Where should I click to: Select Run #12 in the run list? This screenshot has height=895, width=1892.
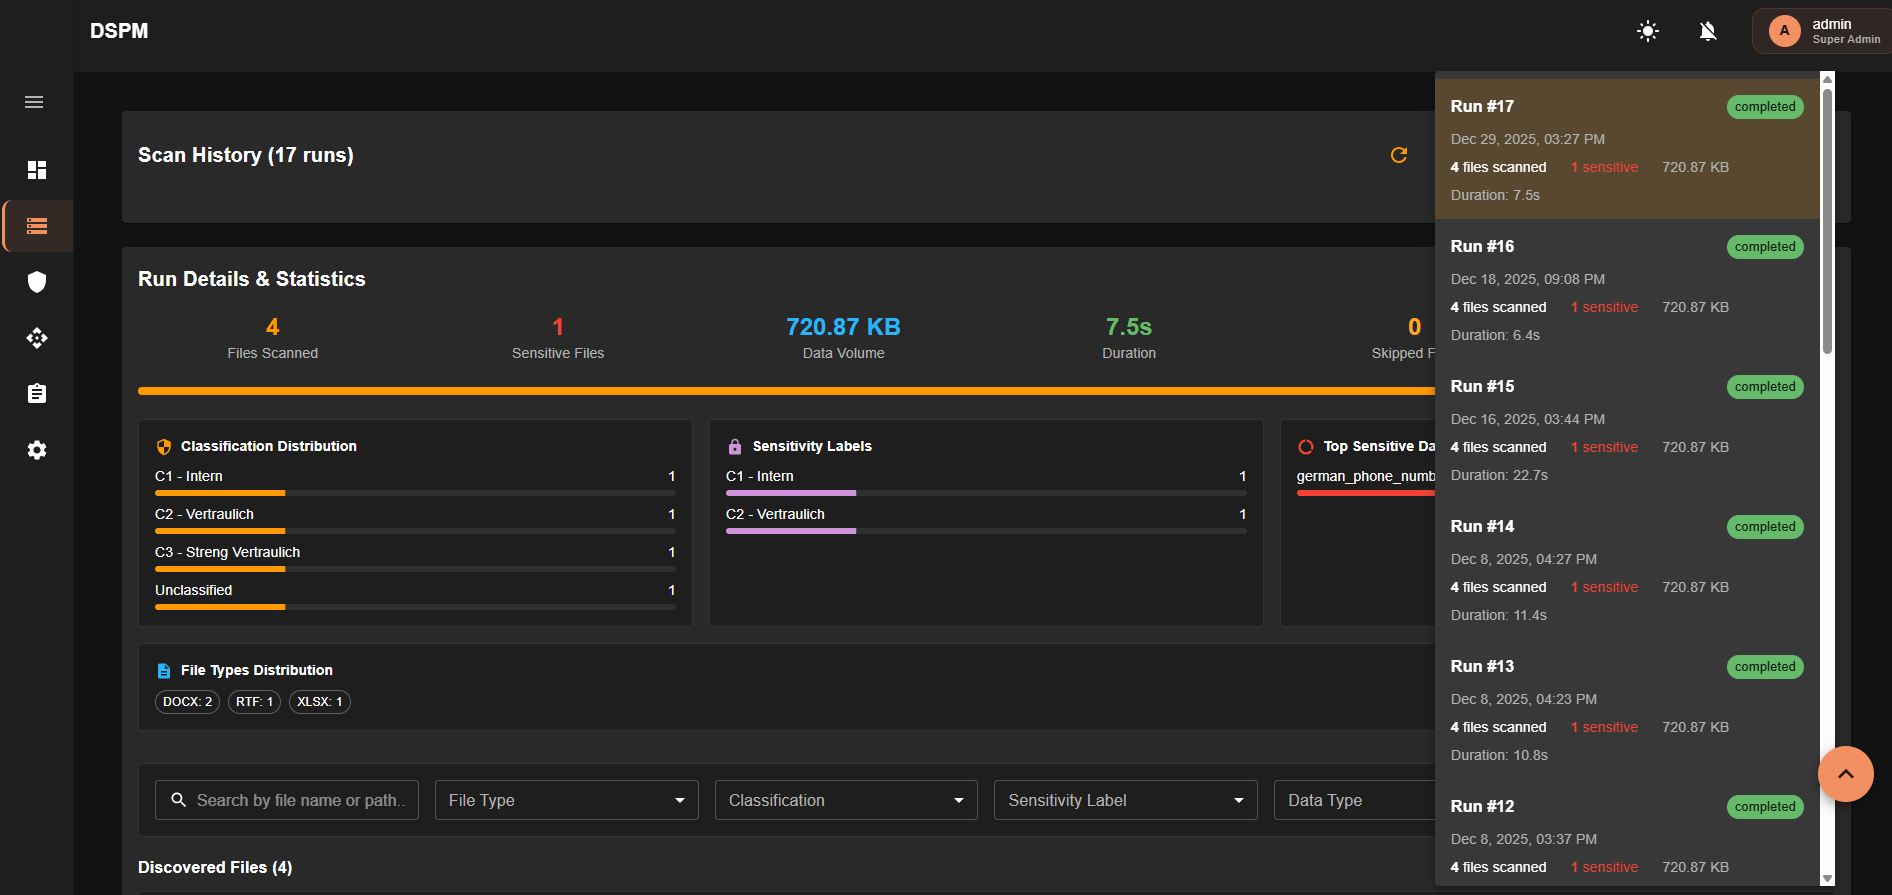point(1627,832)
